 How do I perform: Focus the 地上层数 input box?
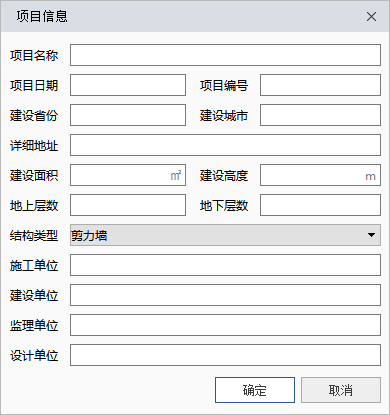click(x=128, y=205)
